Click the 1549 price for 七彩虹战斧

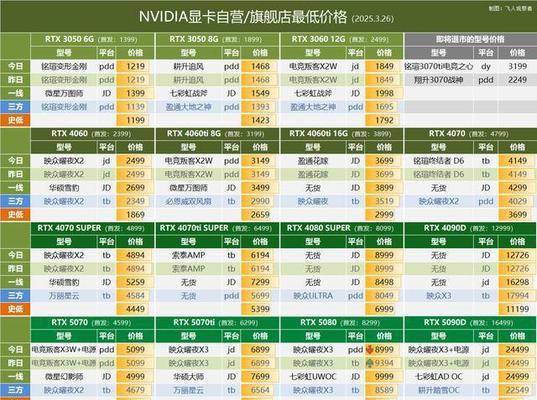[x=260, y=93]
